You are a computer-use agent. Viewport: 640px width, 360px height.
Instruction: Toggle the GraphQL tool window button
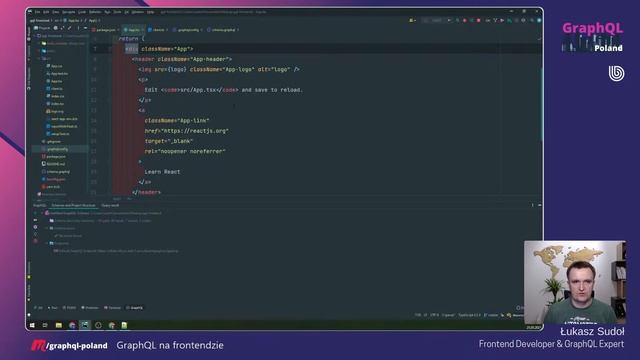point(135,308)
